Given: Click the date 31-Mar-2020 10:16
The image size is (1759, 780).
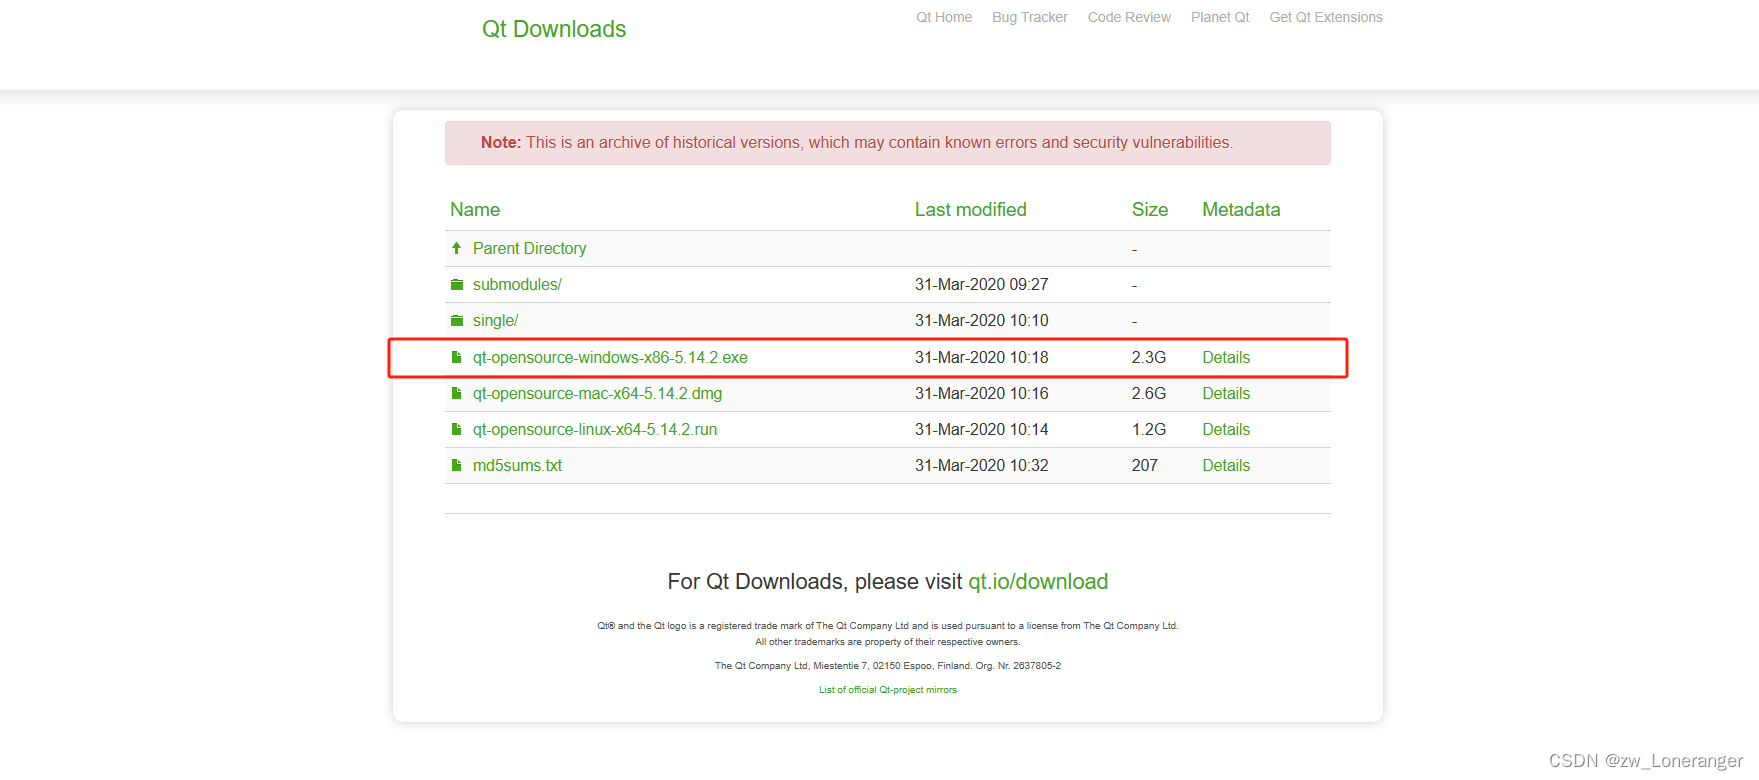Looking at the screenshot, I should (982, 394).
